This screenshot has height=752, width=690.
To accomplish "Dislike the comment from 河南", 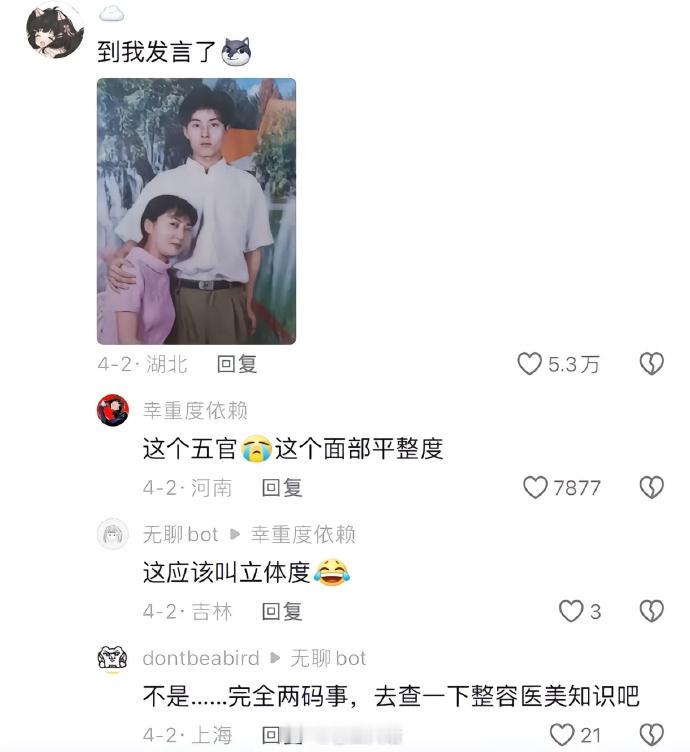I will [652, 488].
